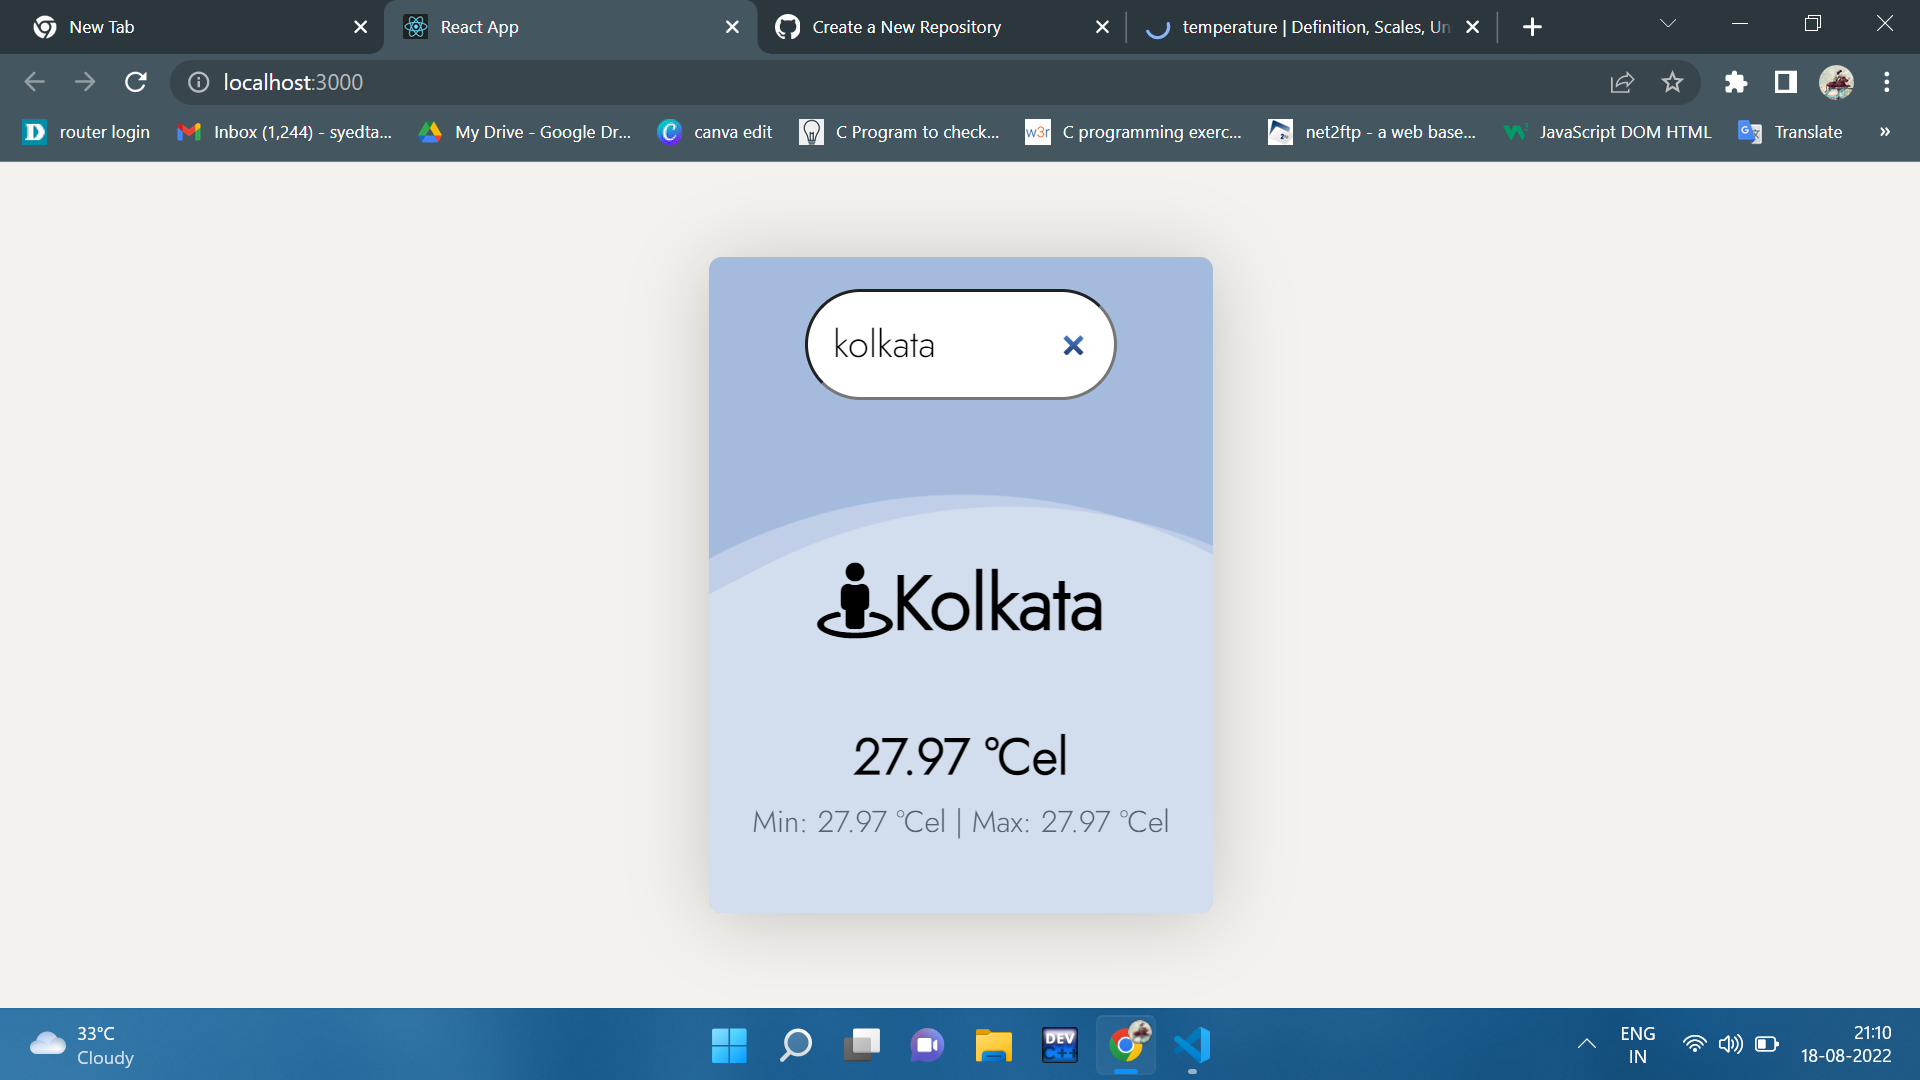Open the JavaScript DOM HTML bookmark

point(1608,132)
